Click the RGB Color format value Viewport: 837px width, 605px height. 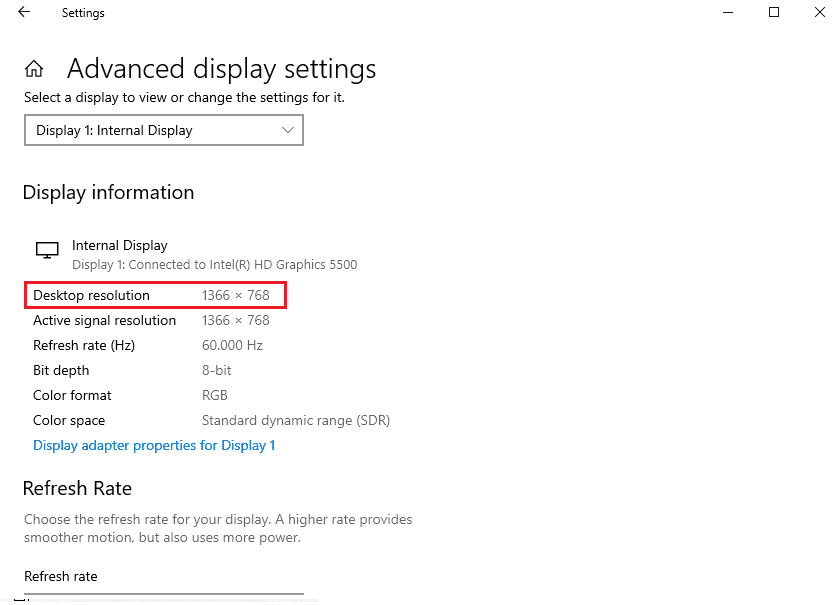[215, 395]
